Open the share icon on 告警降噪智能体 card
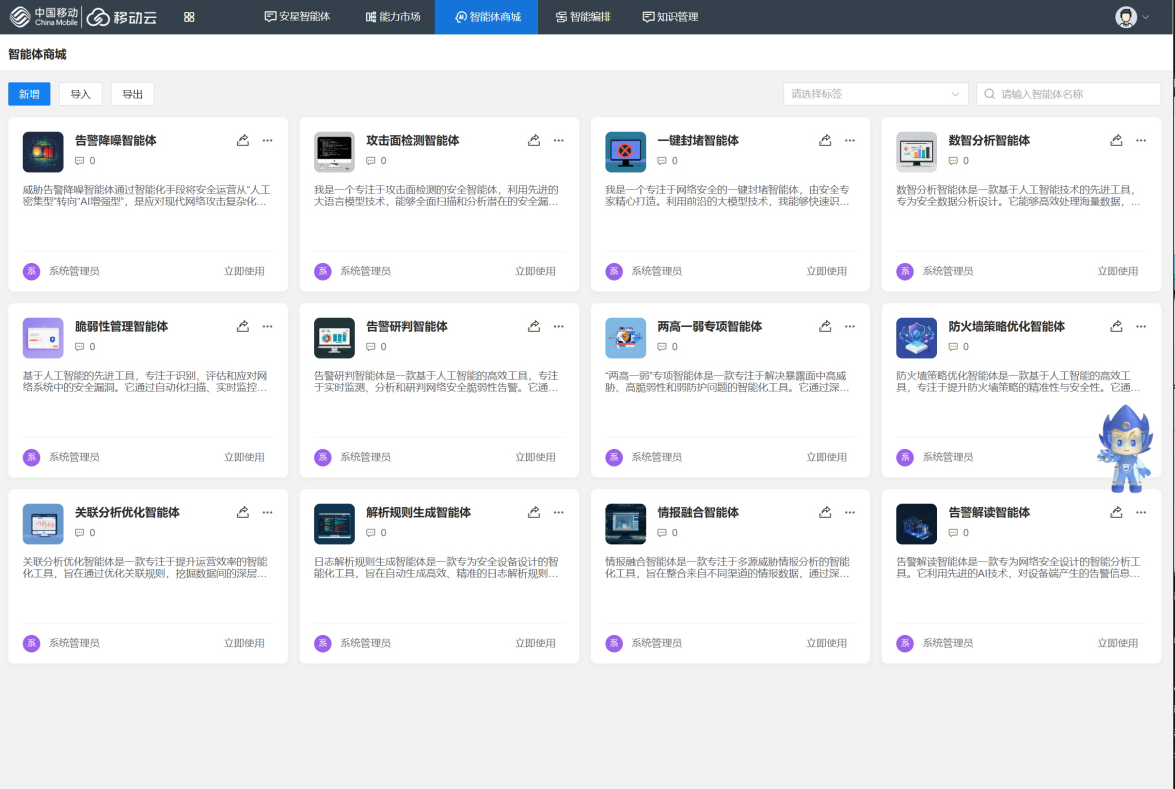1175x789 pixels. pos(242,141)
